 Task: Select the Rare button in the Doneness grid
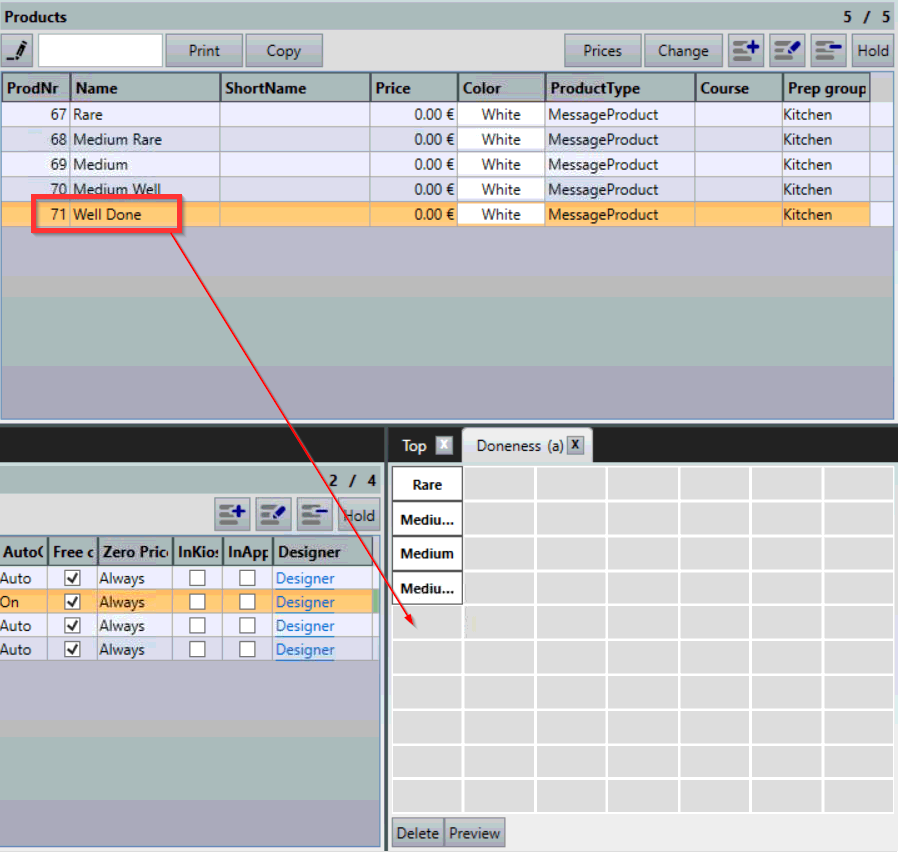(x=427, y=484)
